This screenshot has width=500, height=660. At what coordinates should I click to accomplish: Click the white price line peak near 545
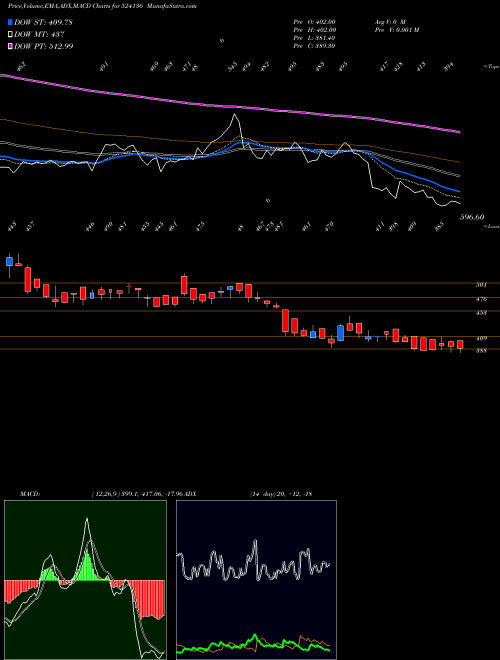pyautogui.click(x=235, y=115)
